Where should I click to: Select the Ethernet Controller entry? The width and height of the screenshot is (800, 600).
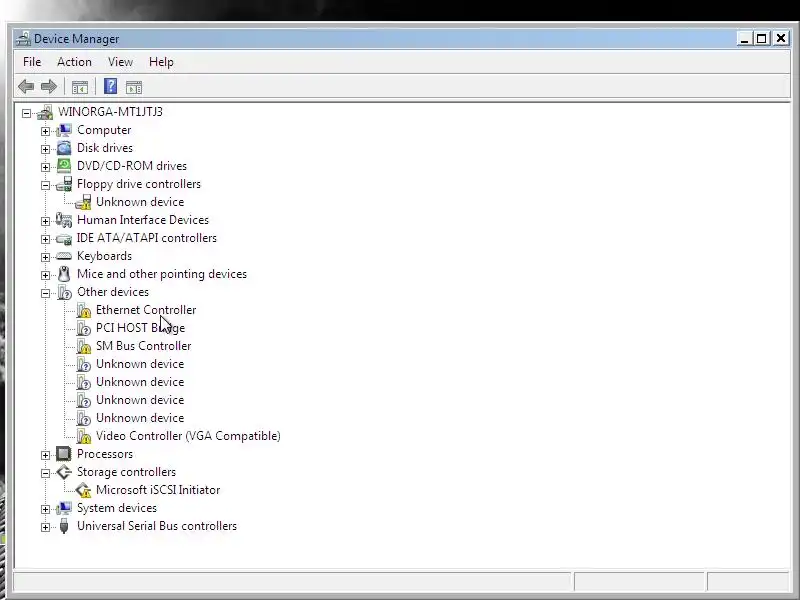[x=146, y=310]
